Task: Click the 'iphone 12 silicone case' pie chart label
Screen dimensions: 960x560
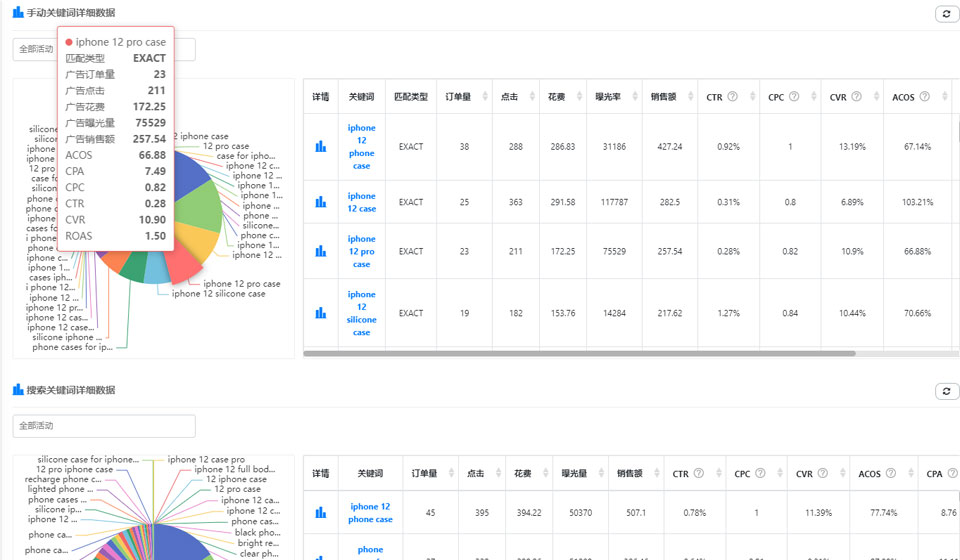Action: [x=219, y=294]
